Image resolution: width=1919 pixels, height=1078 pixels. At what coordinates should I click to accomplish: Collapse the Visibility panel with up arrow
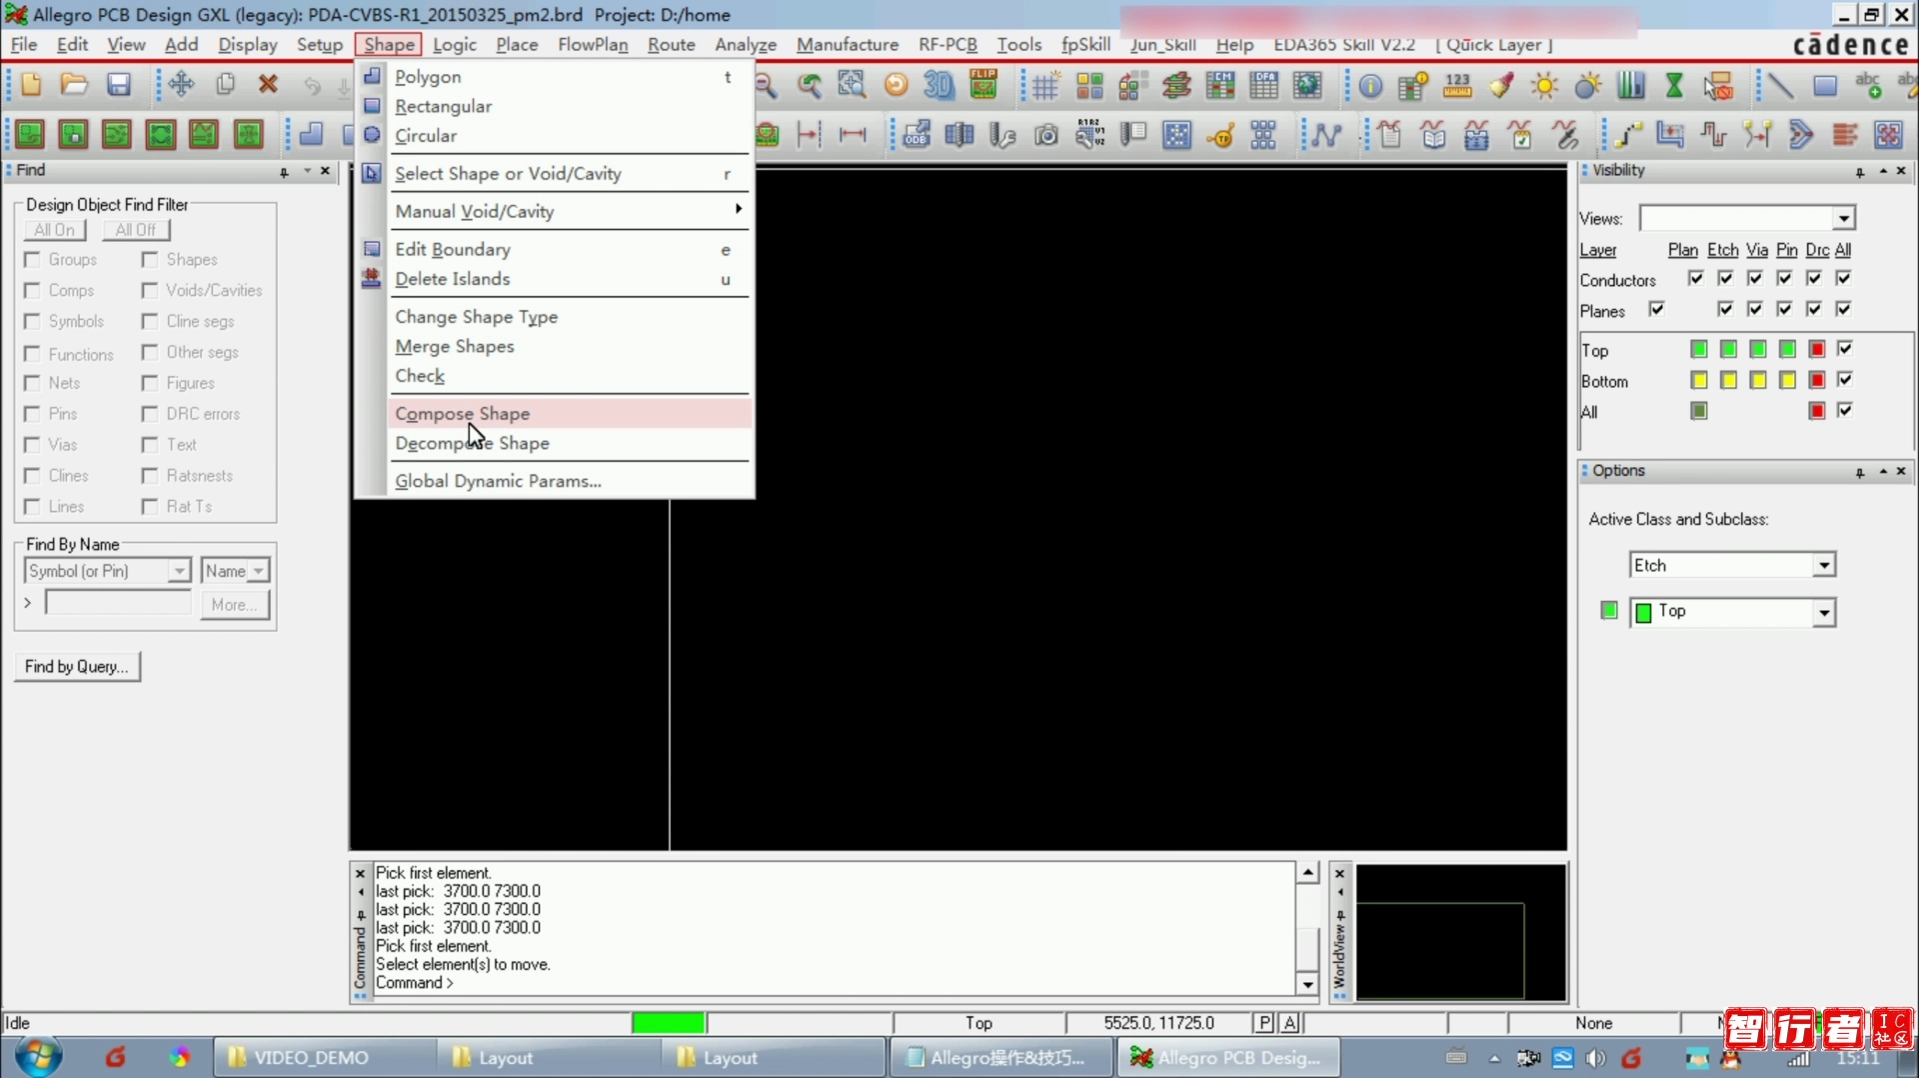pyautogui.click(x=1882, y=171)
